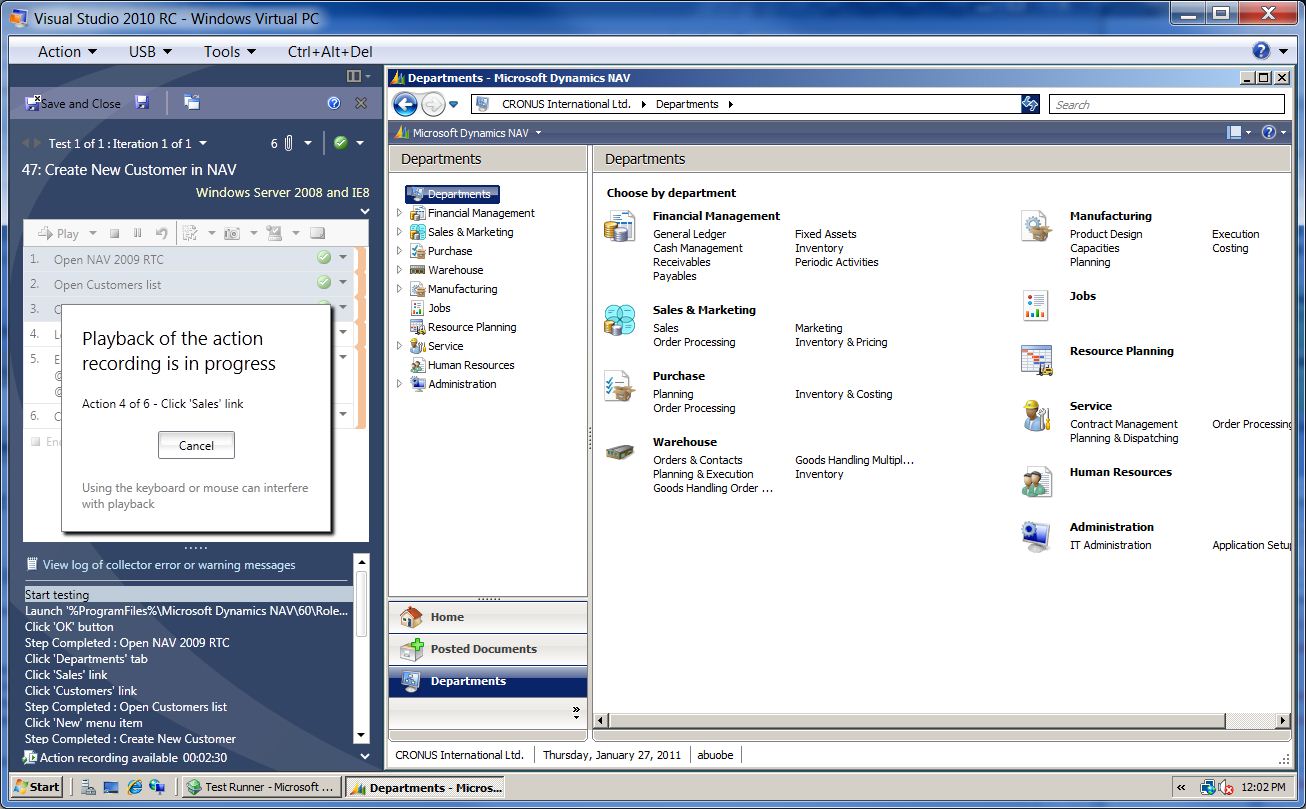This screenshot has height=809, width=1306.
Task: Click the NAV Search input field
Action: (x=1167, y=104)
